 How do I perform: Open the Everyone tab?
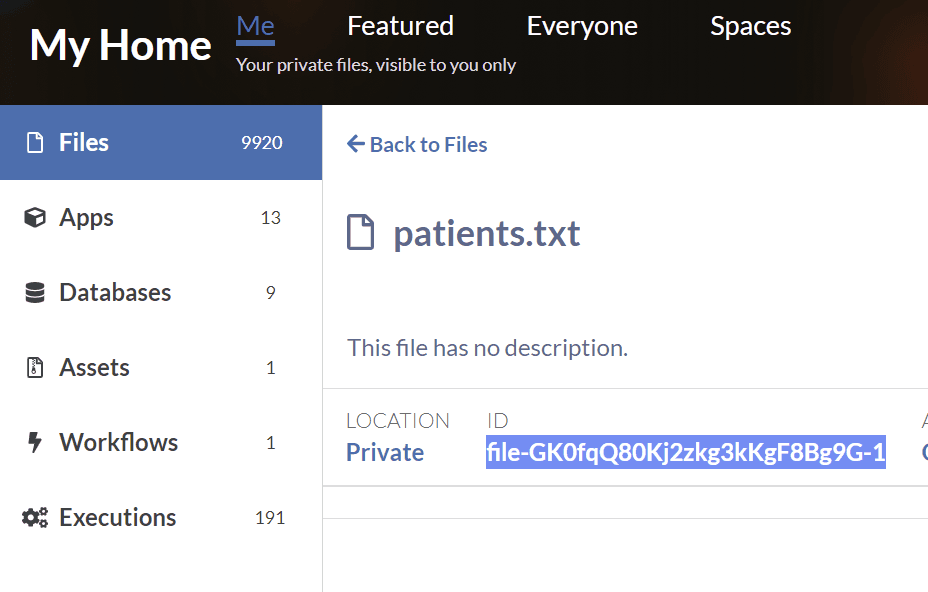pyautogui.click(x=582, y=26)
